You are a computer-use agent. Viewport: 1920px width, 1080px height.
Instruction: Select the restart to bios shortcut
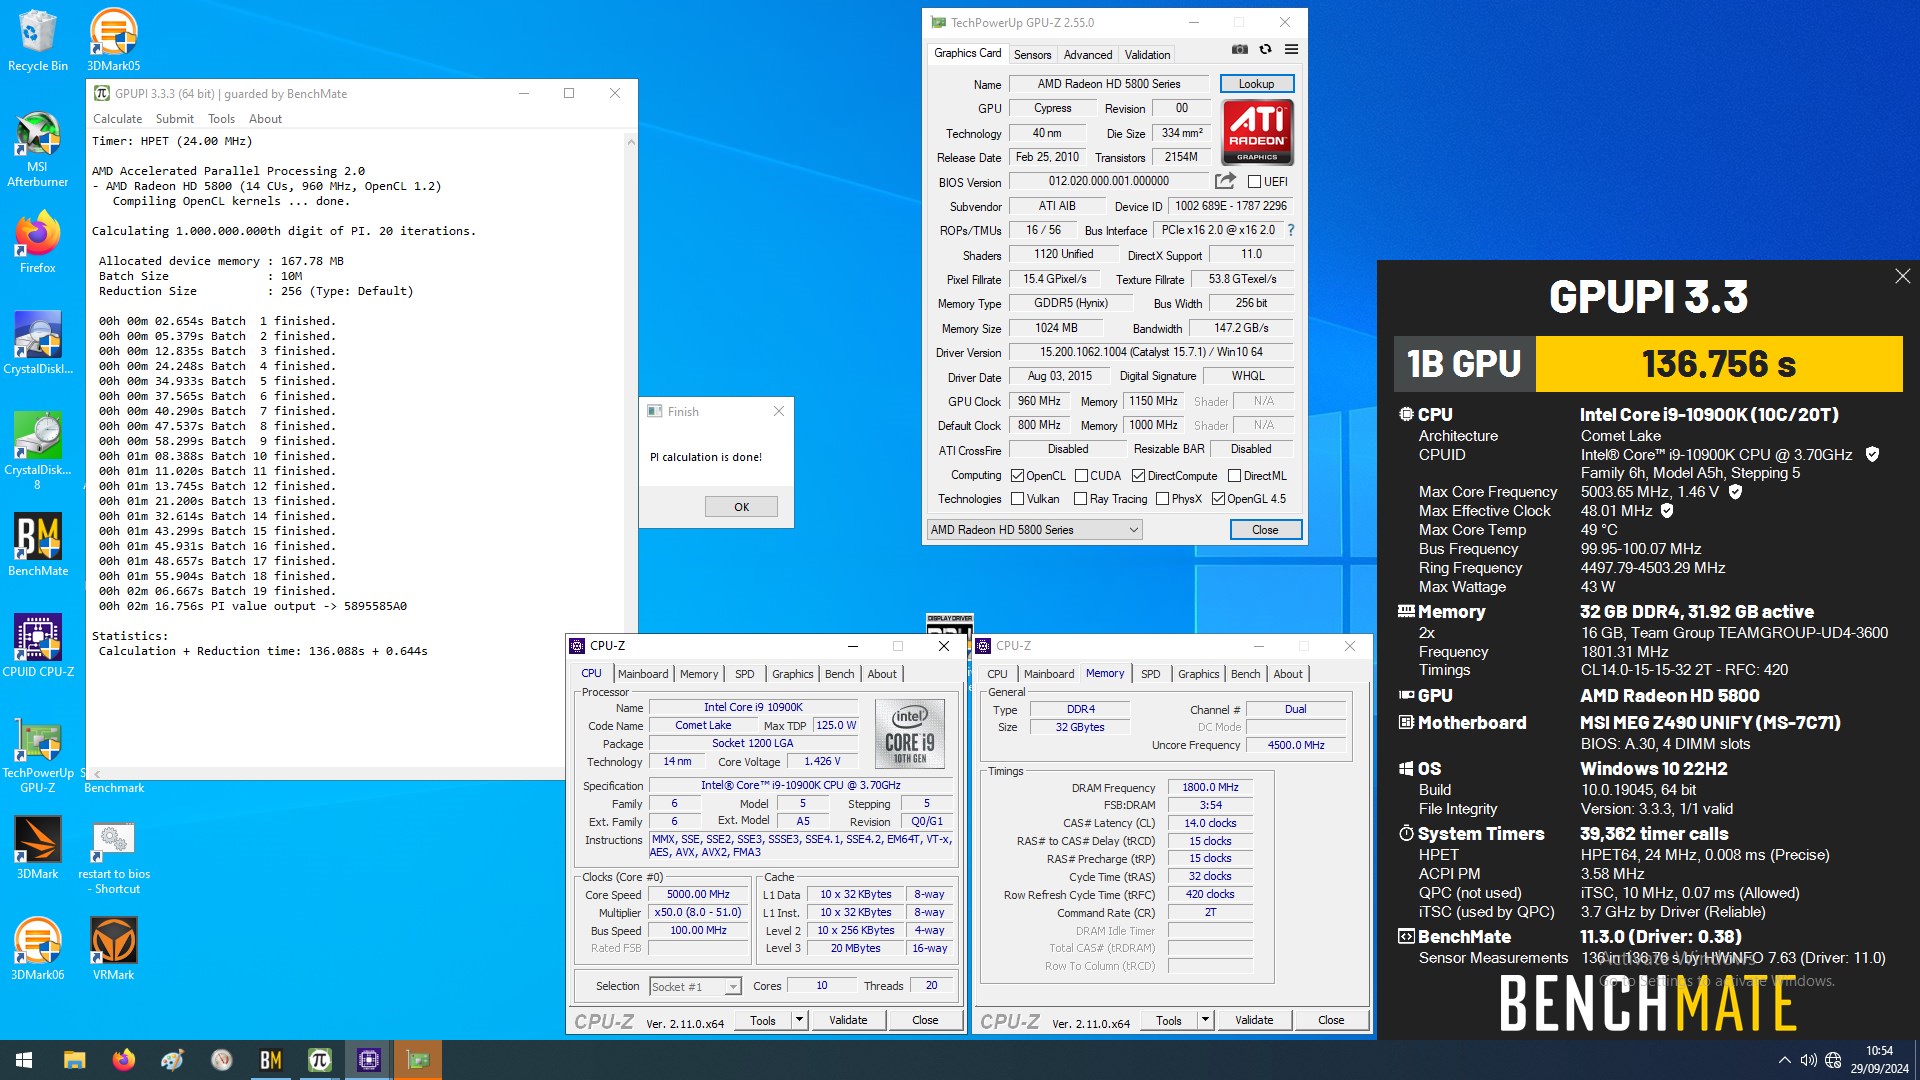[x=113, y=856]
